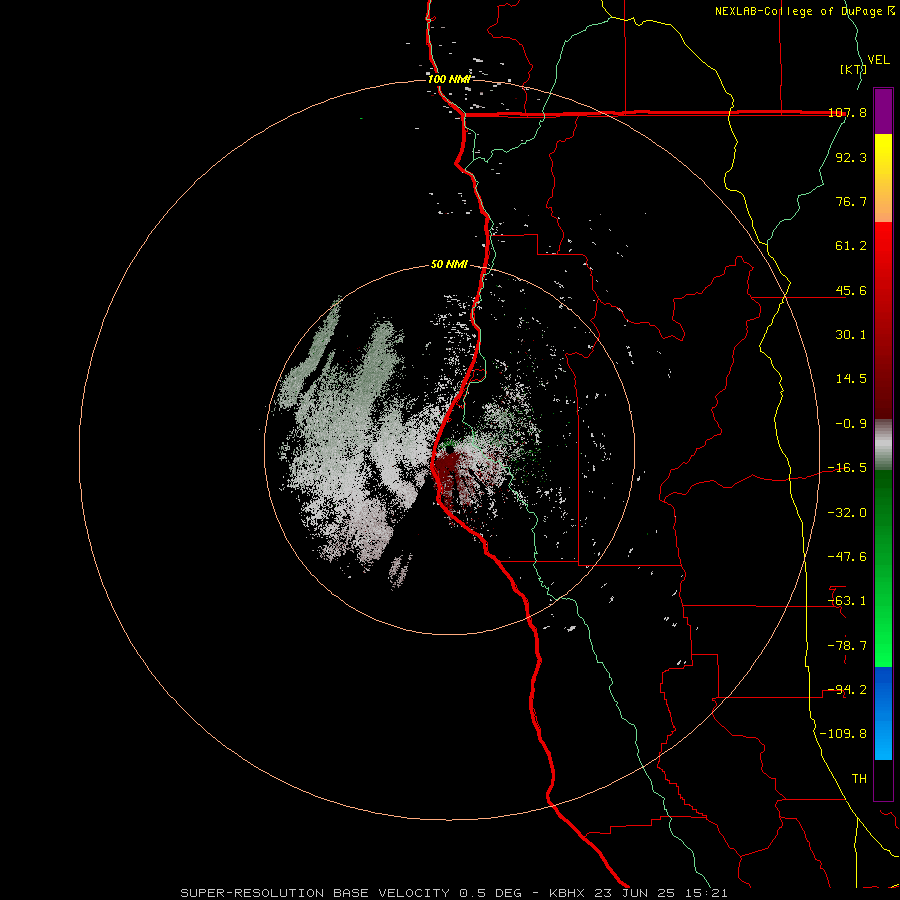Select the 14.5 velocity legend value

[851, 379]
